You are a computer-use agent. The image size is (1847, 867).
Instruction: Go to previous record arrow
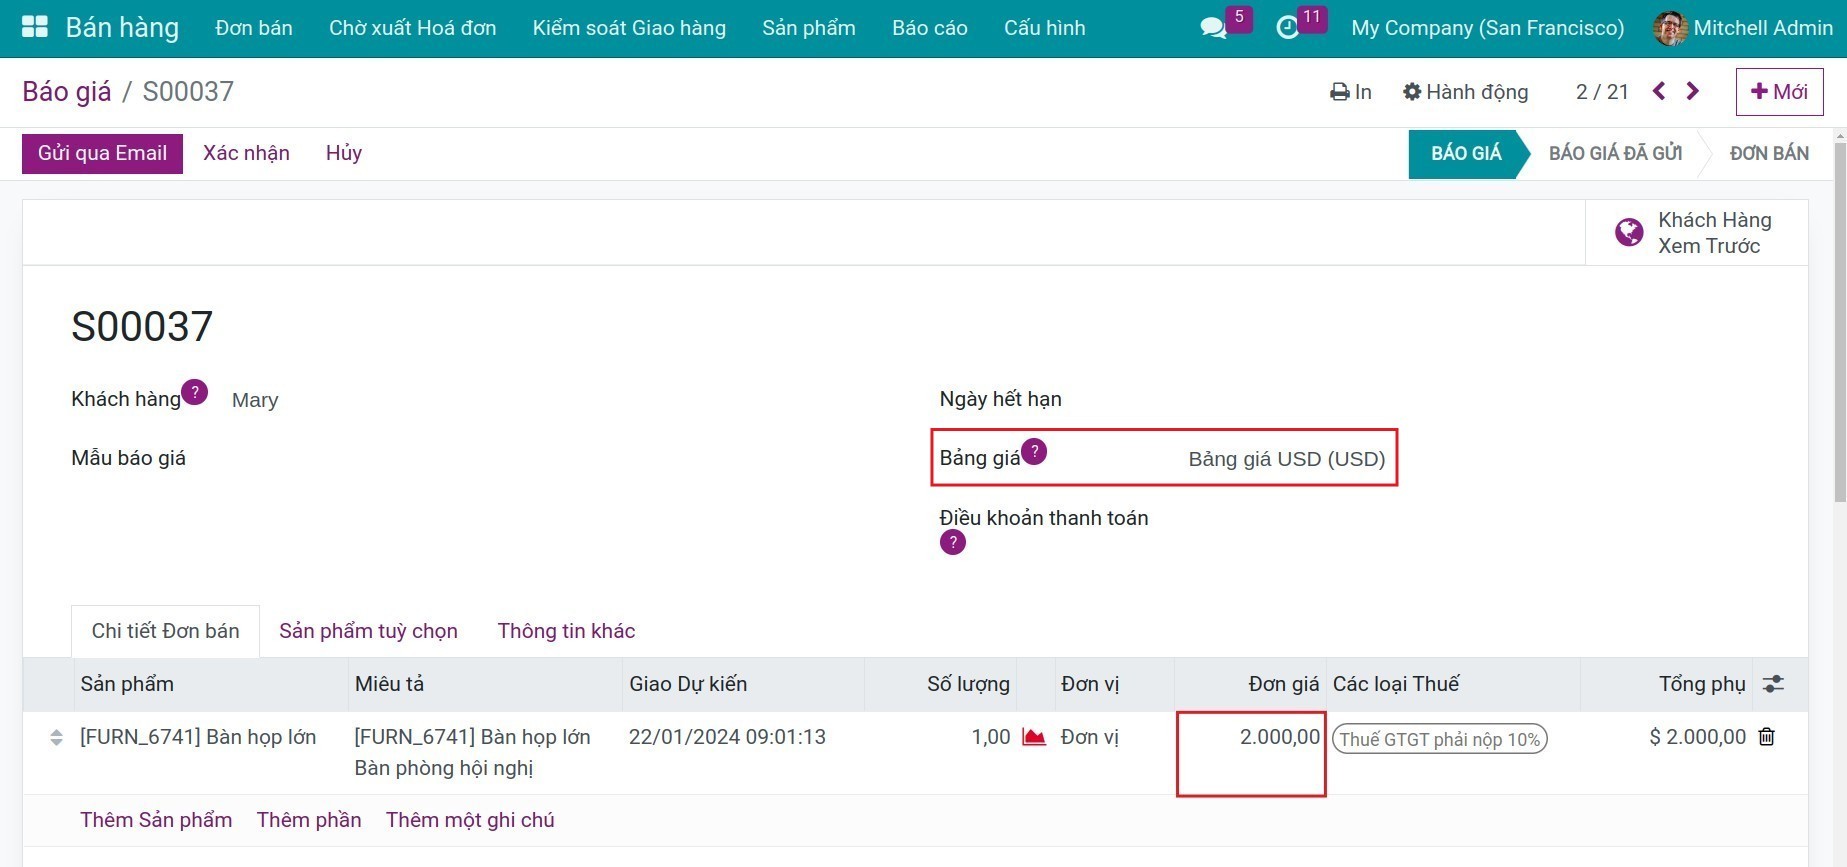1659,91
